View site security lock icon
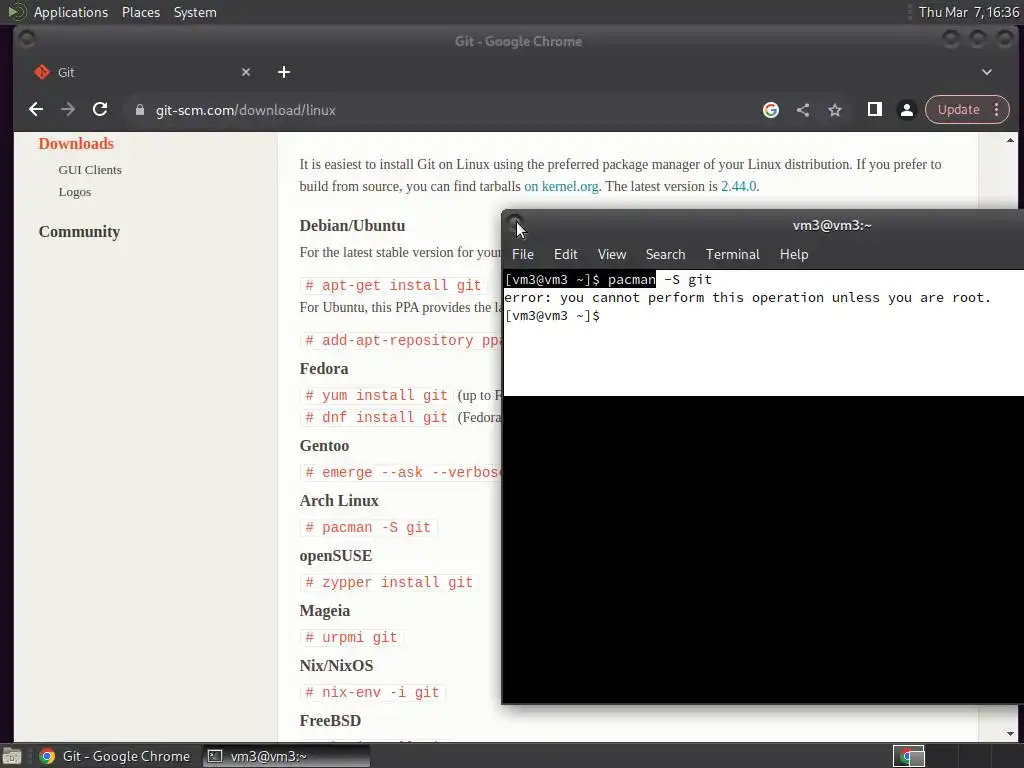1024x768 pixels. (x=139, y=110)
